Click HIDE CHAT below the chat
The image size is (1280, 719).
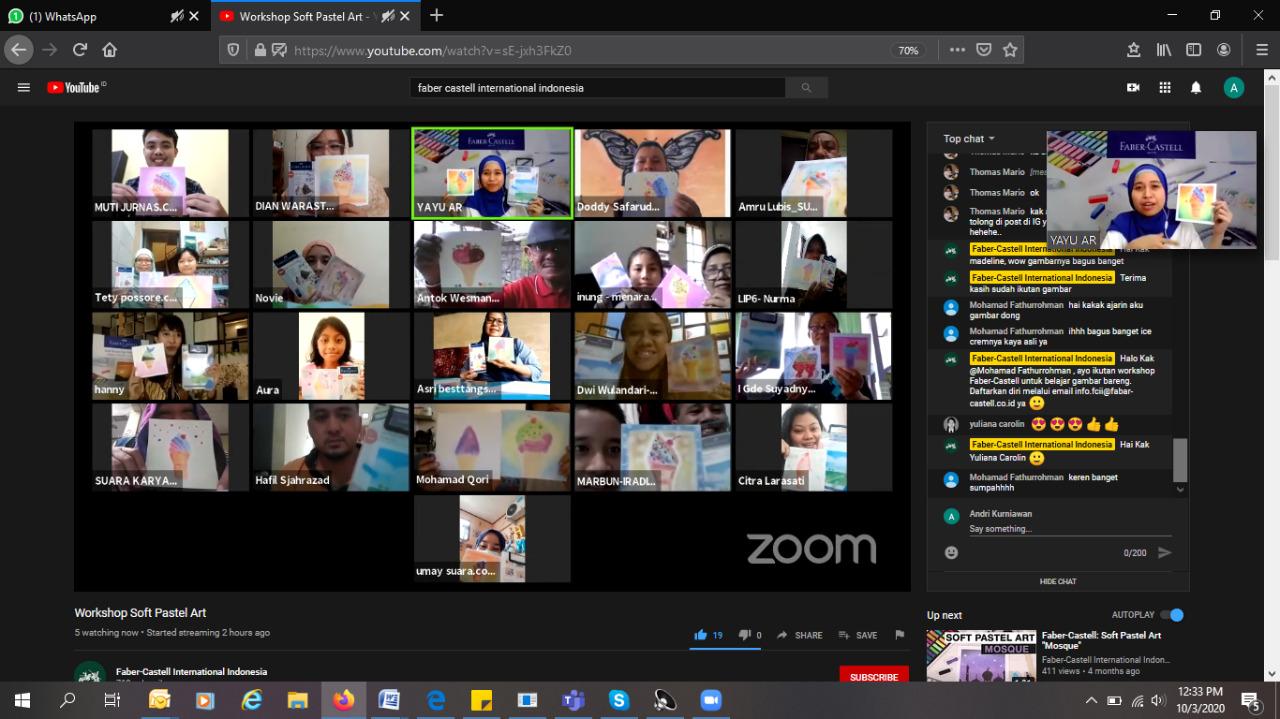(1058, 581)
